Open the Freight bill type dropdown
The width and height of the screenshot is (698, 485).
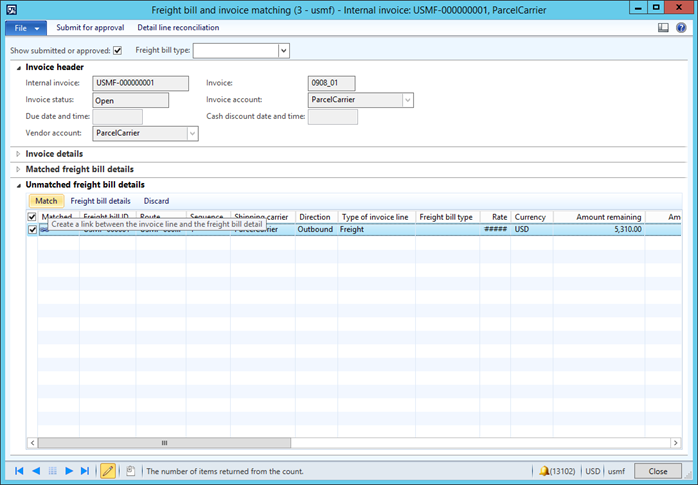point(284,50)
